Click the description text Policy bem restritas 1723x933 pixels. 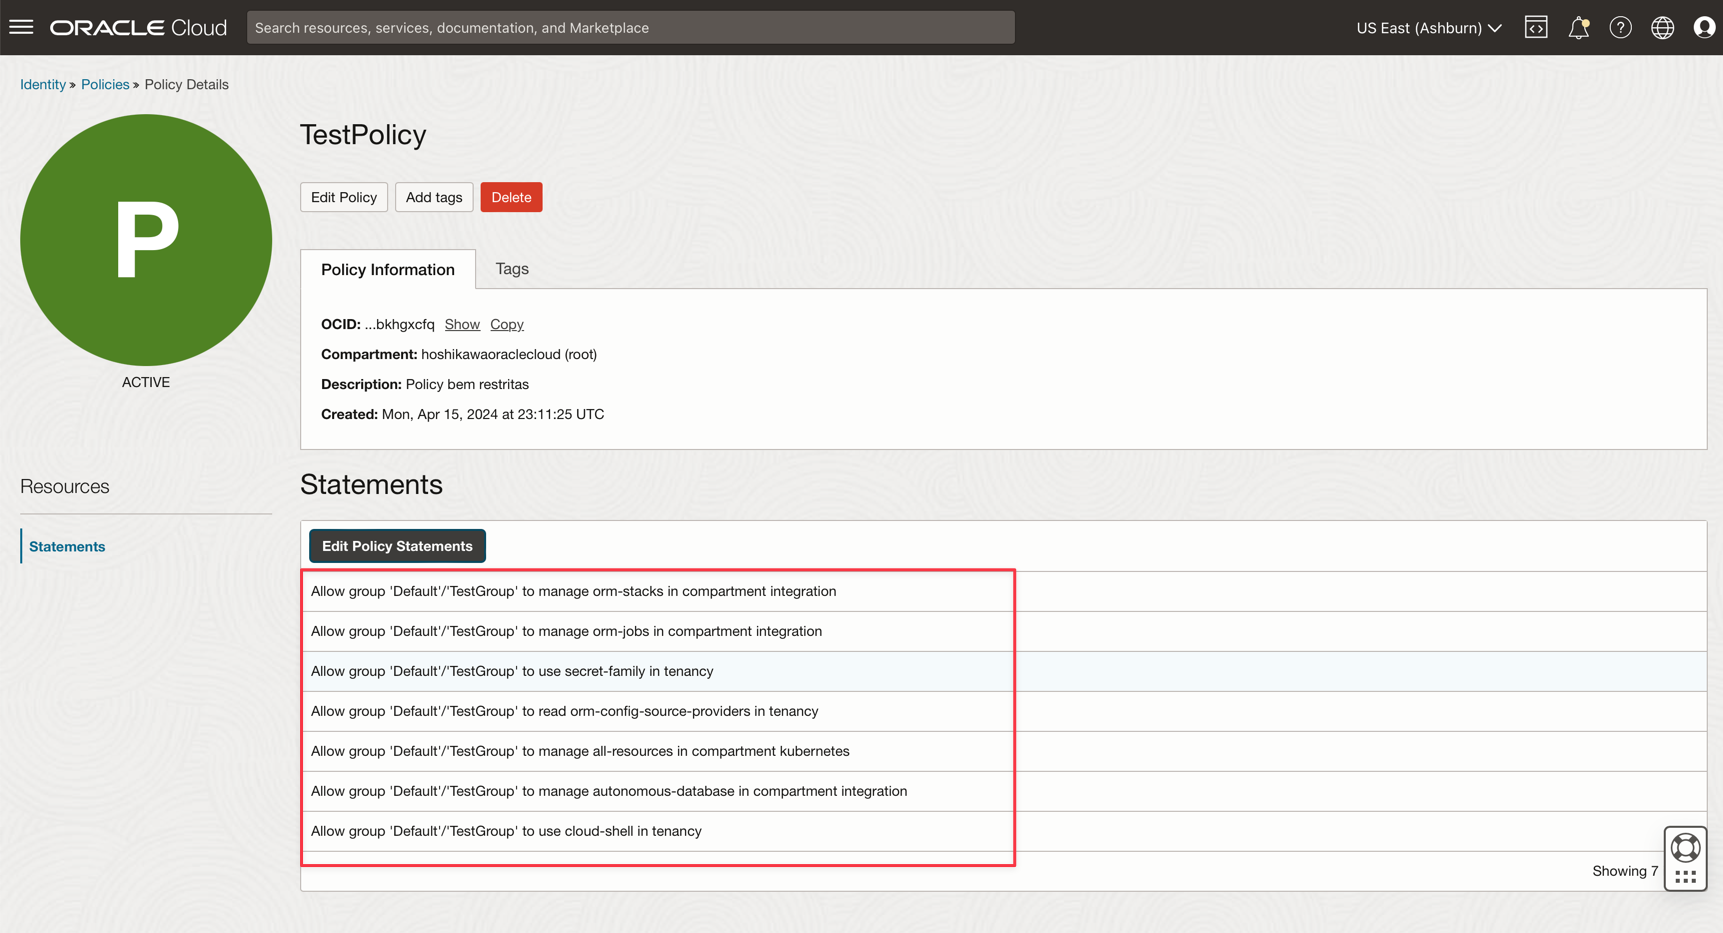[467, 384]
